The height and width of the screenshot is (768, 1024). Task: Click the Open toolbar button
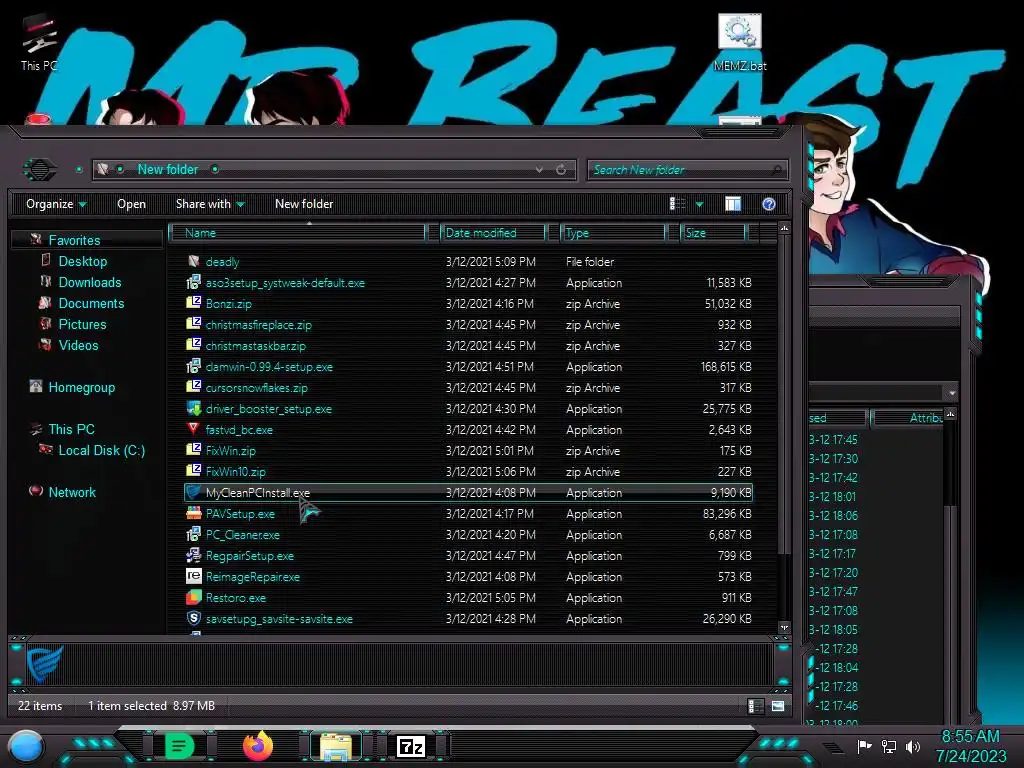pos(131,204)
